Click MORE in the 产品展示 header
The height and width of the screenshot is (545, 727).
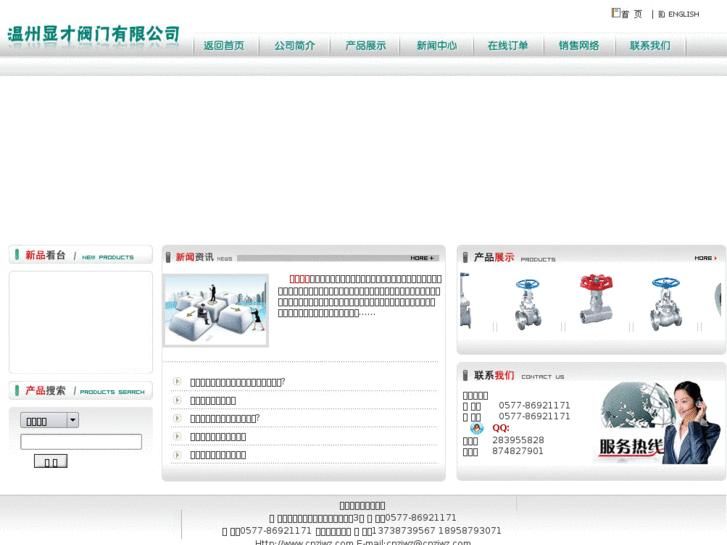[x=706, y=258]
